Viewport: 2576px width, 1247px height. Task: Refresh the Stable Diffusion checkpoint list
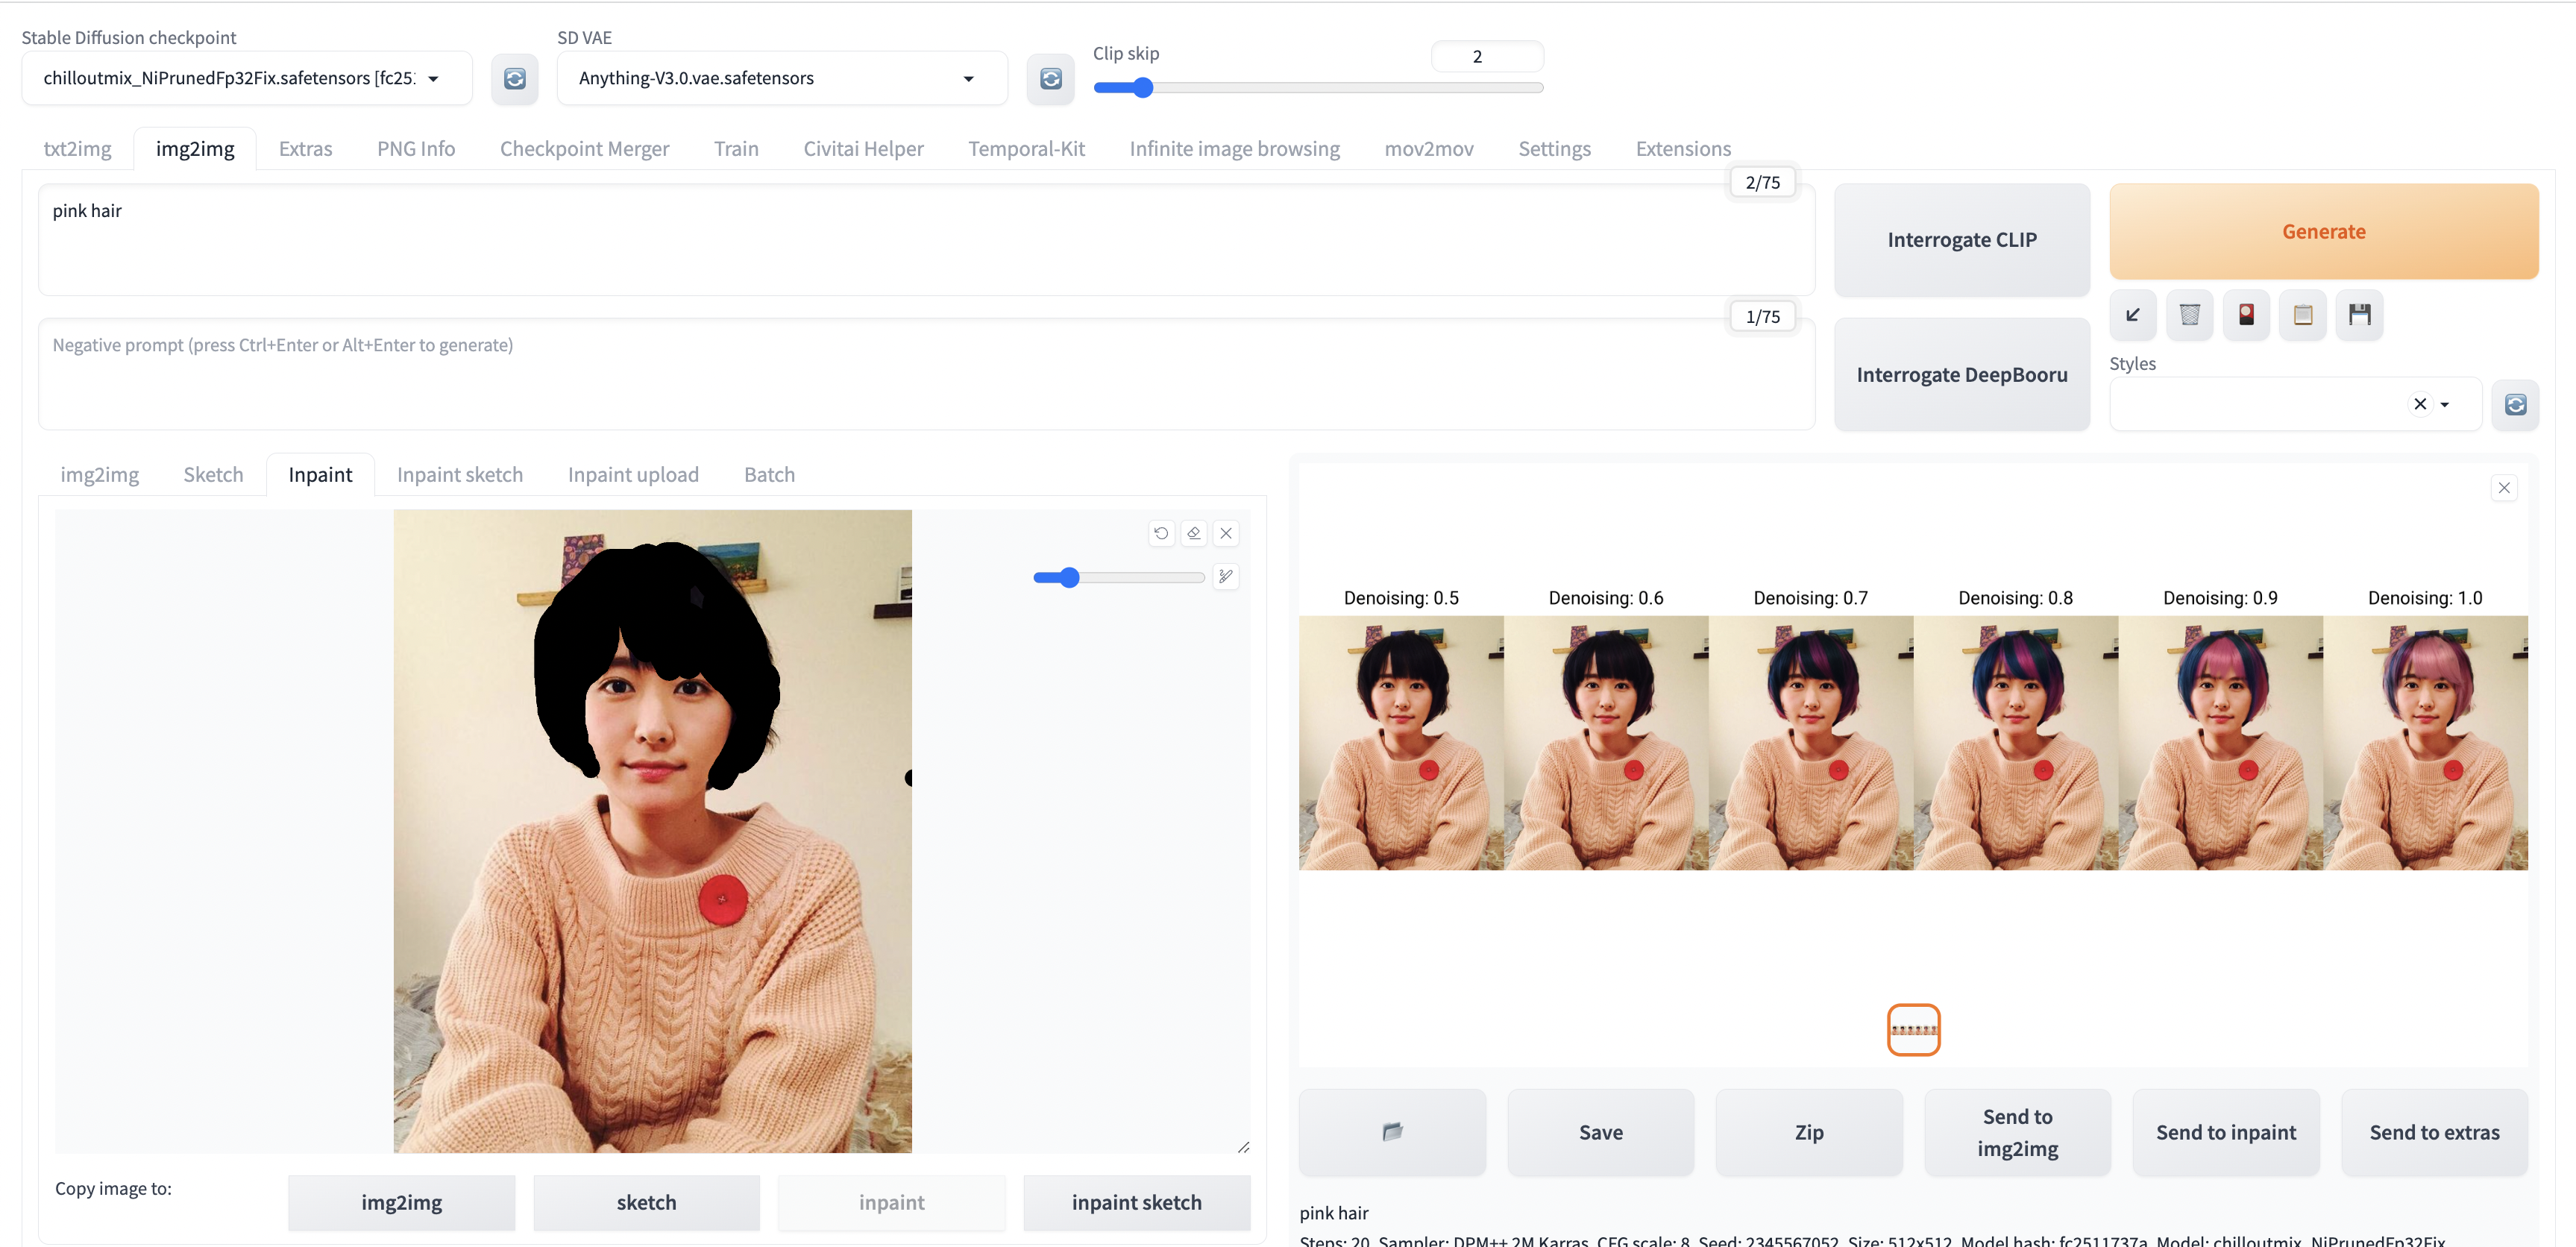(514, 78)
